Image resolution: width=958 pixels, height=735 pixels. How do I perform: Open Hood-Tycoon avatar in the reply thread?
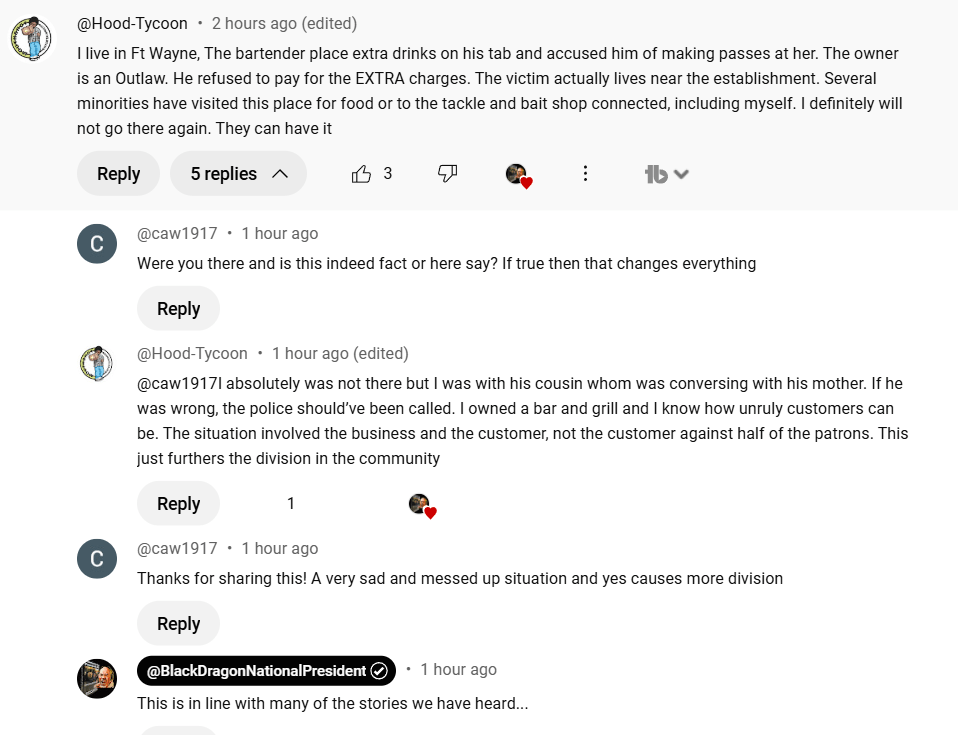tap(97, 364)
